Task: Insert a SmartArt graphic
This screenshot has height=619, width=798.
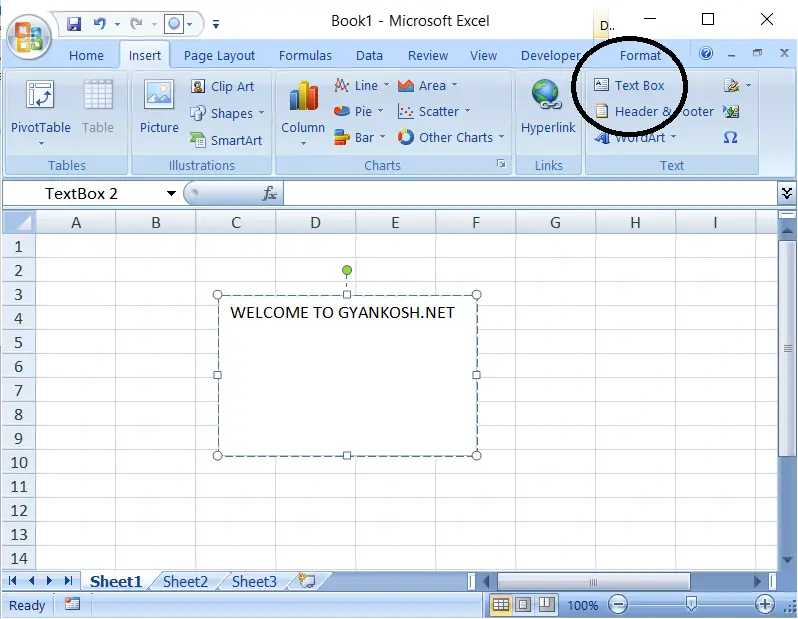Action: click(x=226, y=140)
